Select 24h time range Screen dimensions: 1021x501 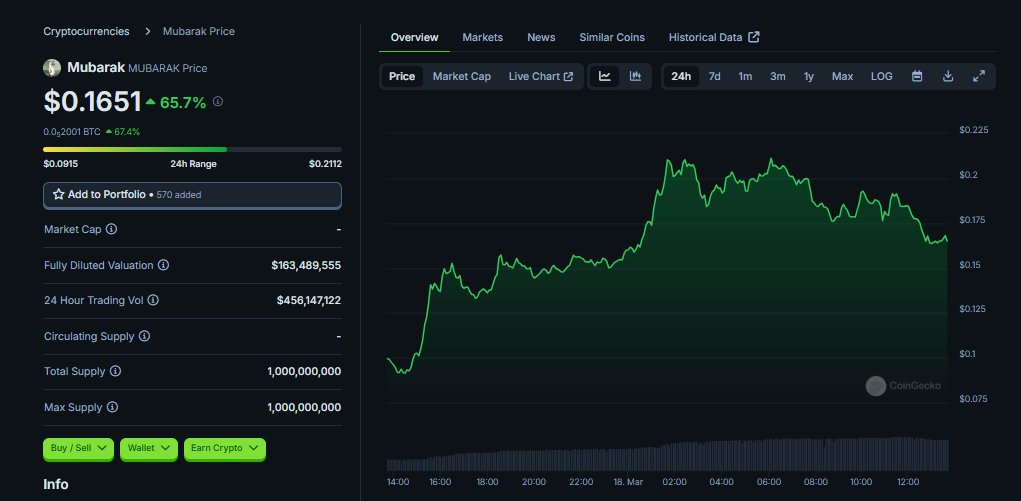(x=681, y=76)
